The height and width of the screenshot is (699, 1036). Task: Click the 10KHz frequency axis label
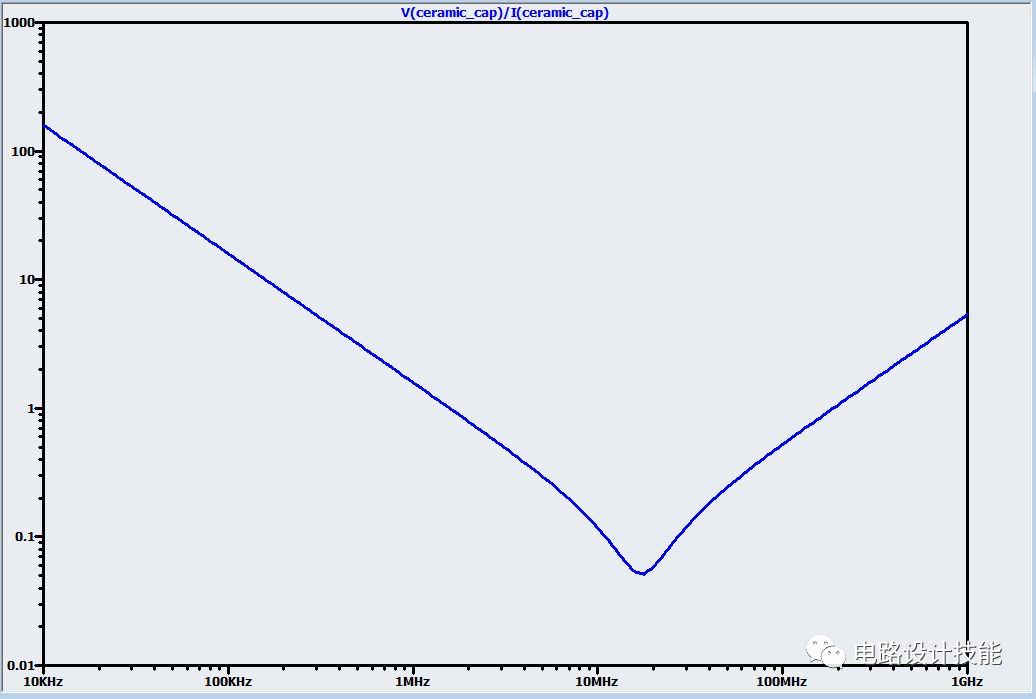tap(43, 681)
